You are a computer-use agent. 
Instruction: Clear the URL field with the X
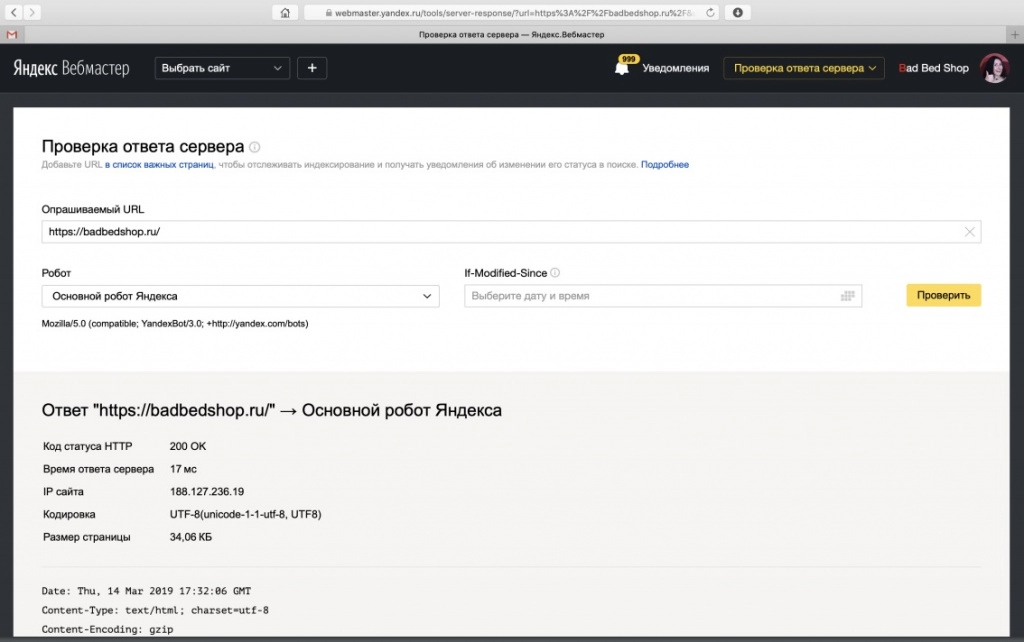click(x=969, y=232)
